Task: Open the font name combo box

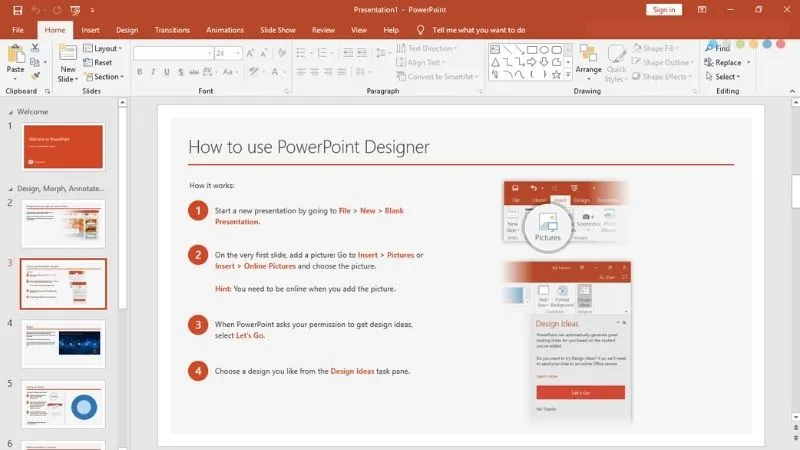Action: (173, 53)
